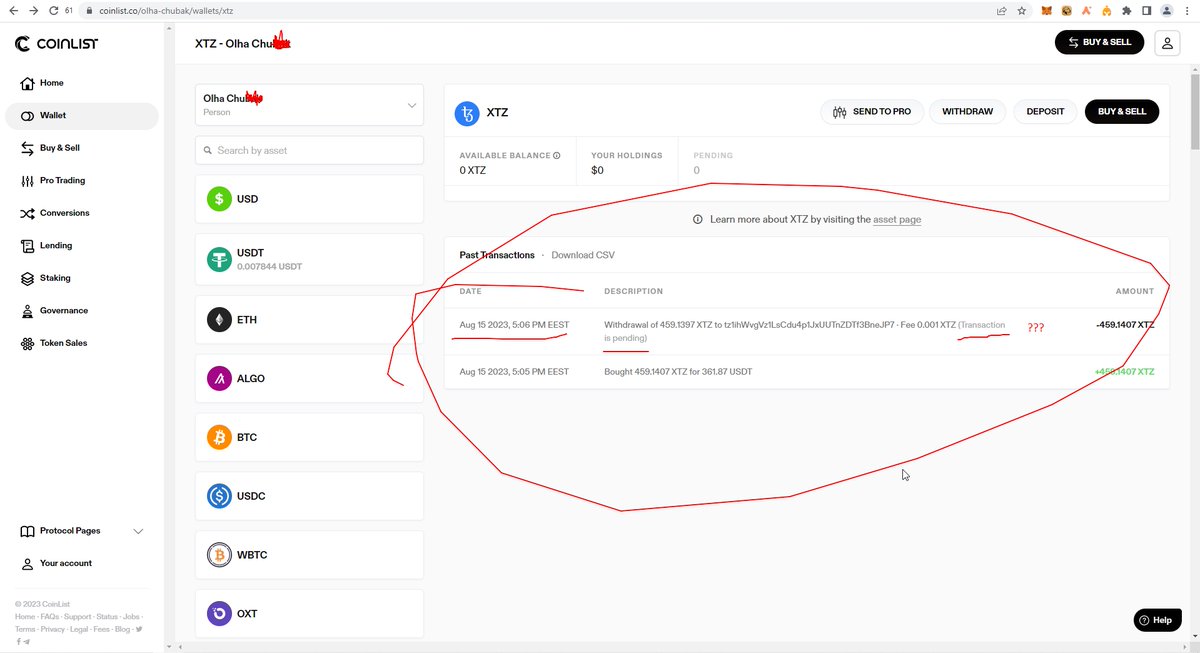Screen dimensions: 1200x653
Task: Open the Chrome three-dot menu
Action: (1187, 11)
